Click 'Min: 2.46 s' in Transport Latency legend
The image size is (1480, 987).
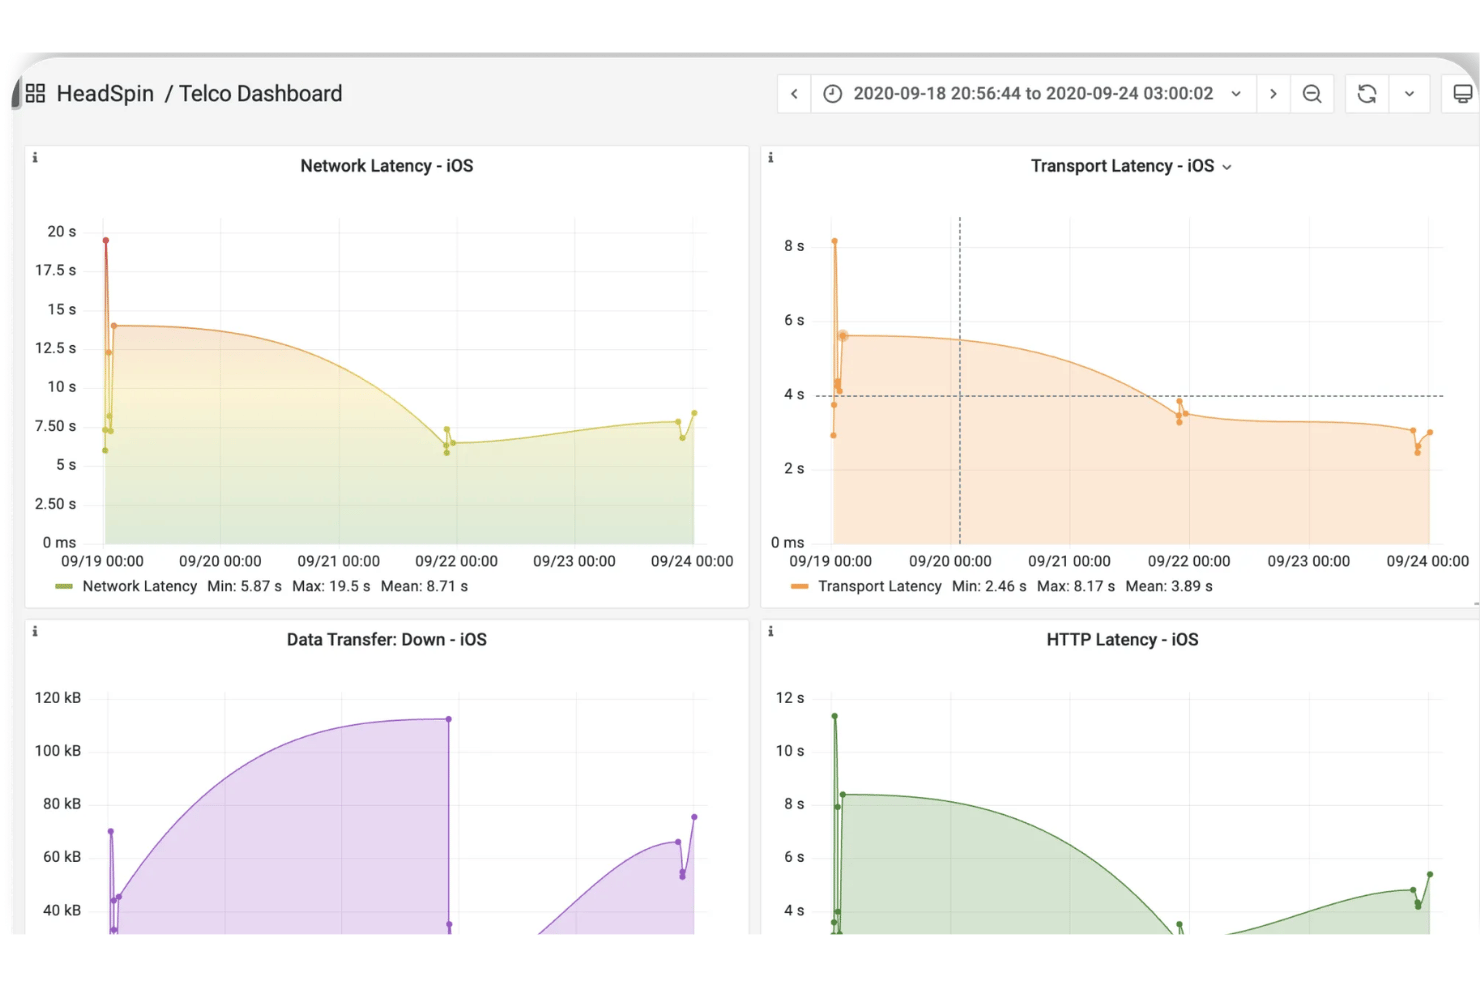pos(989,586)
